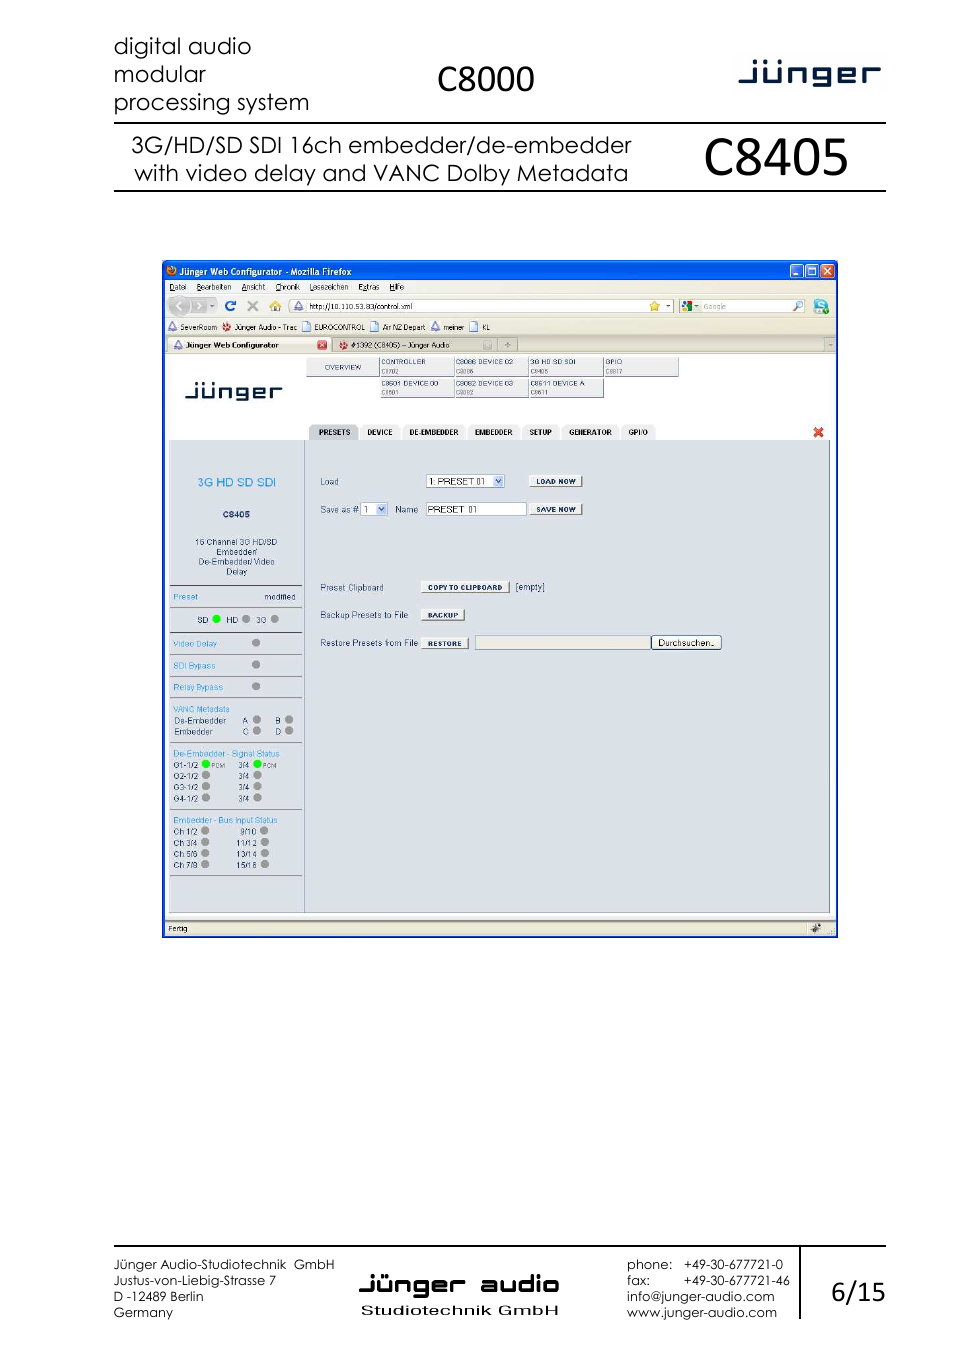954x1351 pixels.
Task: Open a new tab with plus button
Action: pos(508,345)
